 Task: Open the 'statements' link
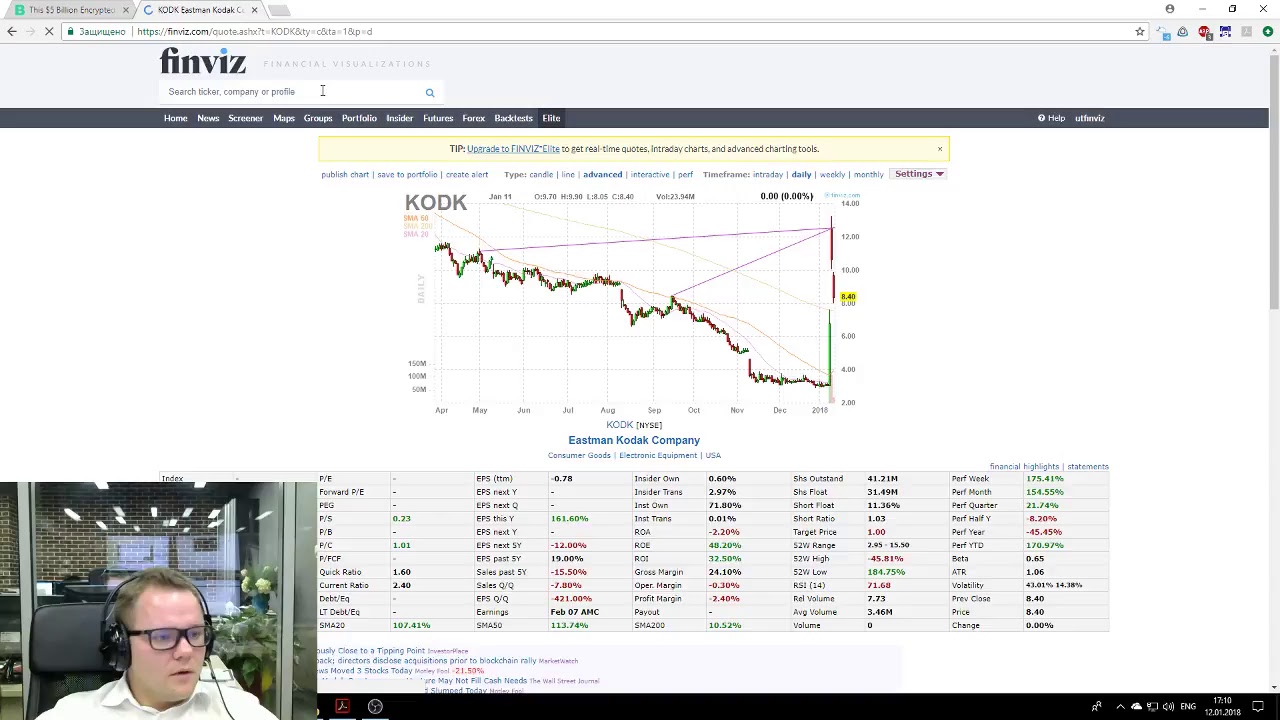pos(1088,467)
